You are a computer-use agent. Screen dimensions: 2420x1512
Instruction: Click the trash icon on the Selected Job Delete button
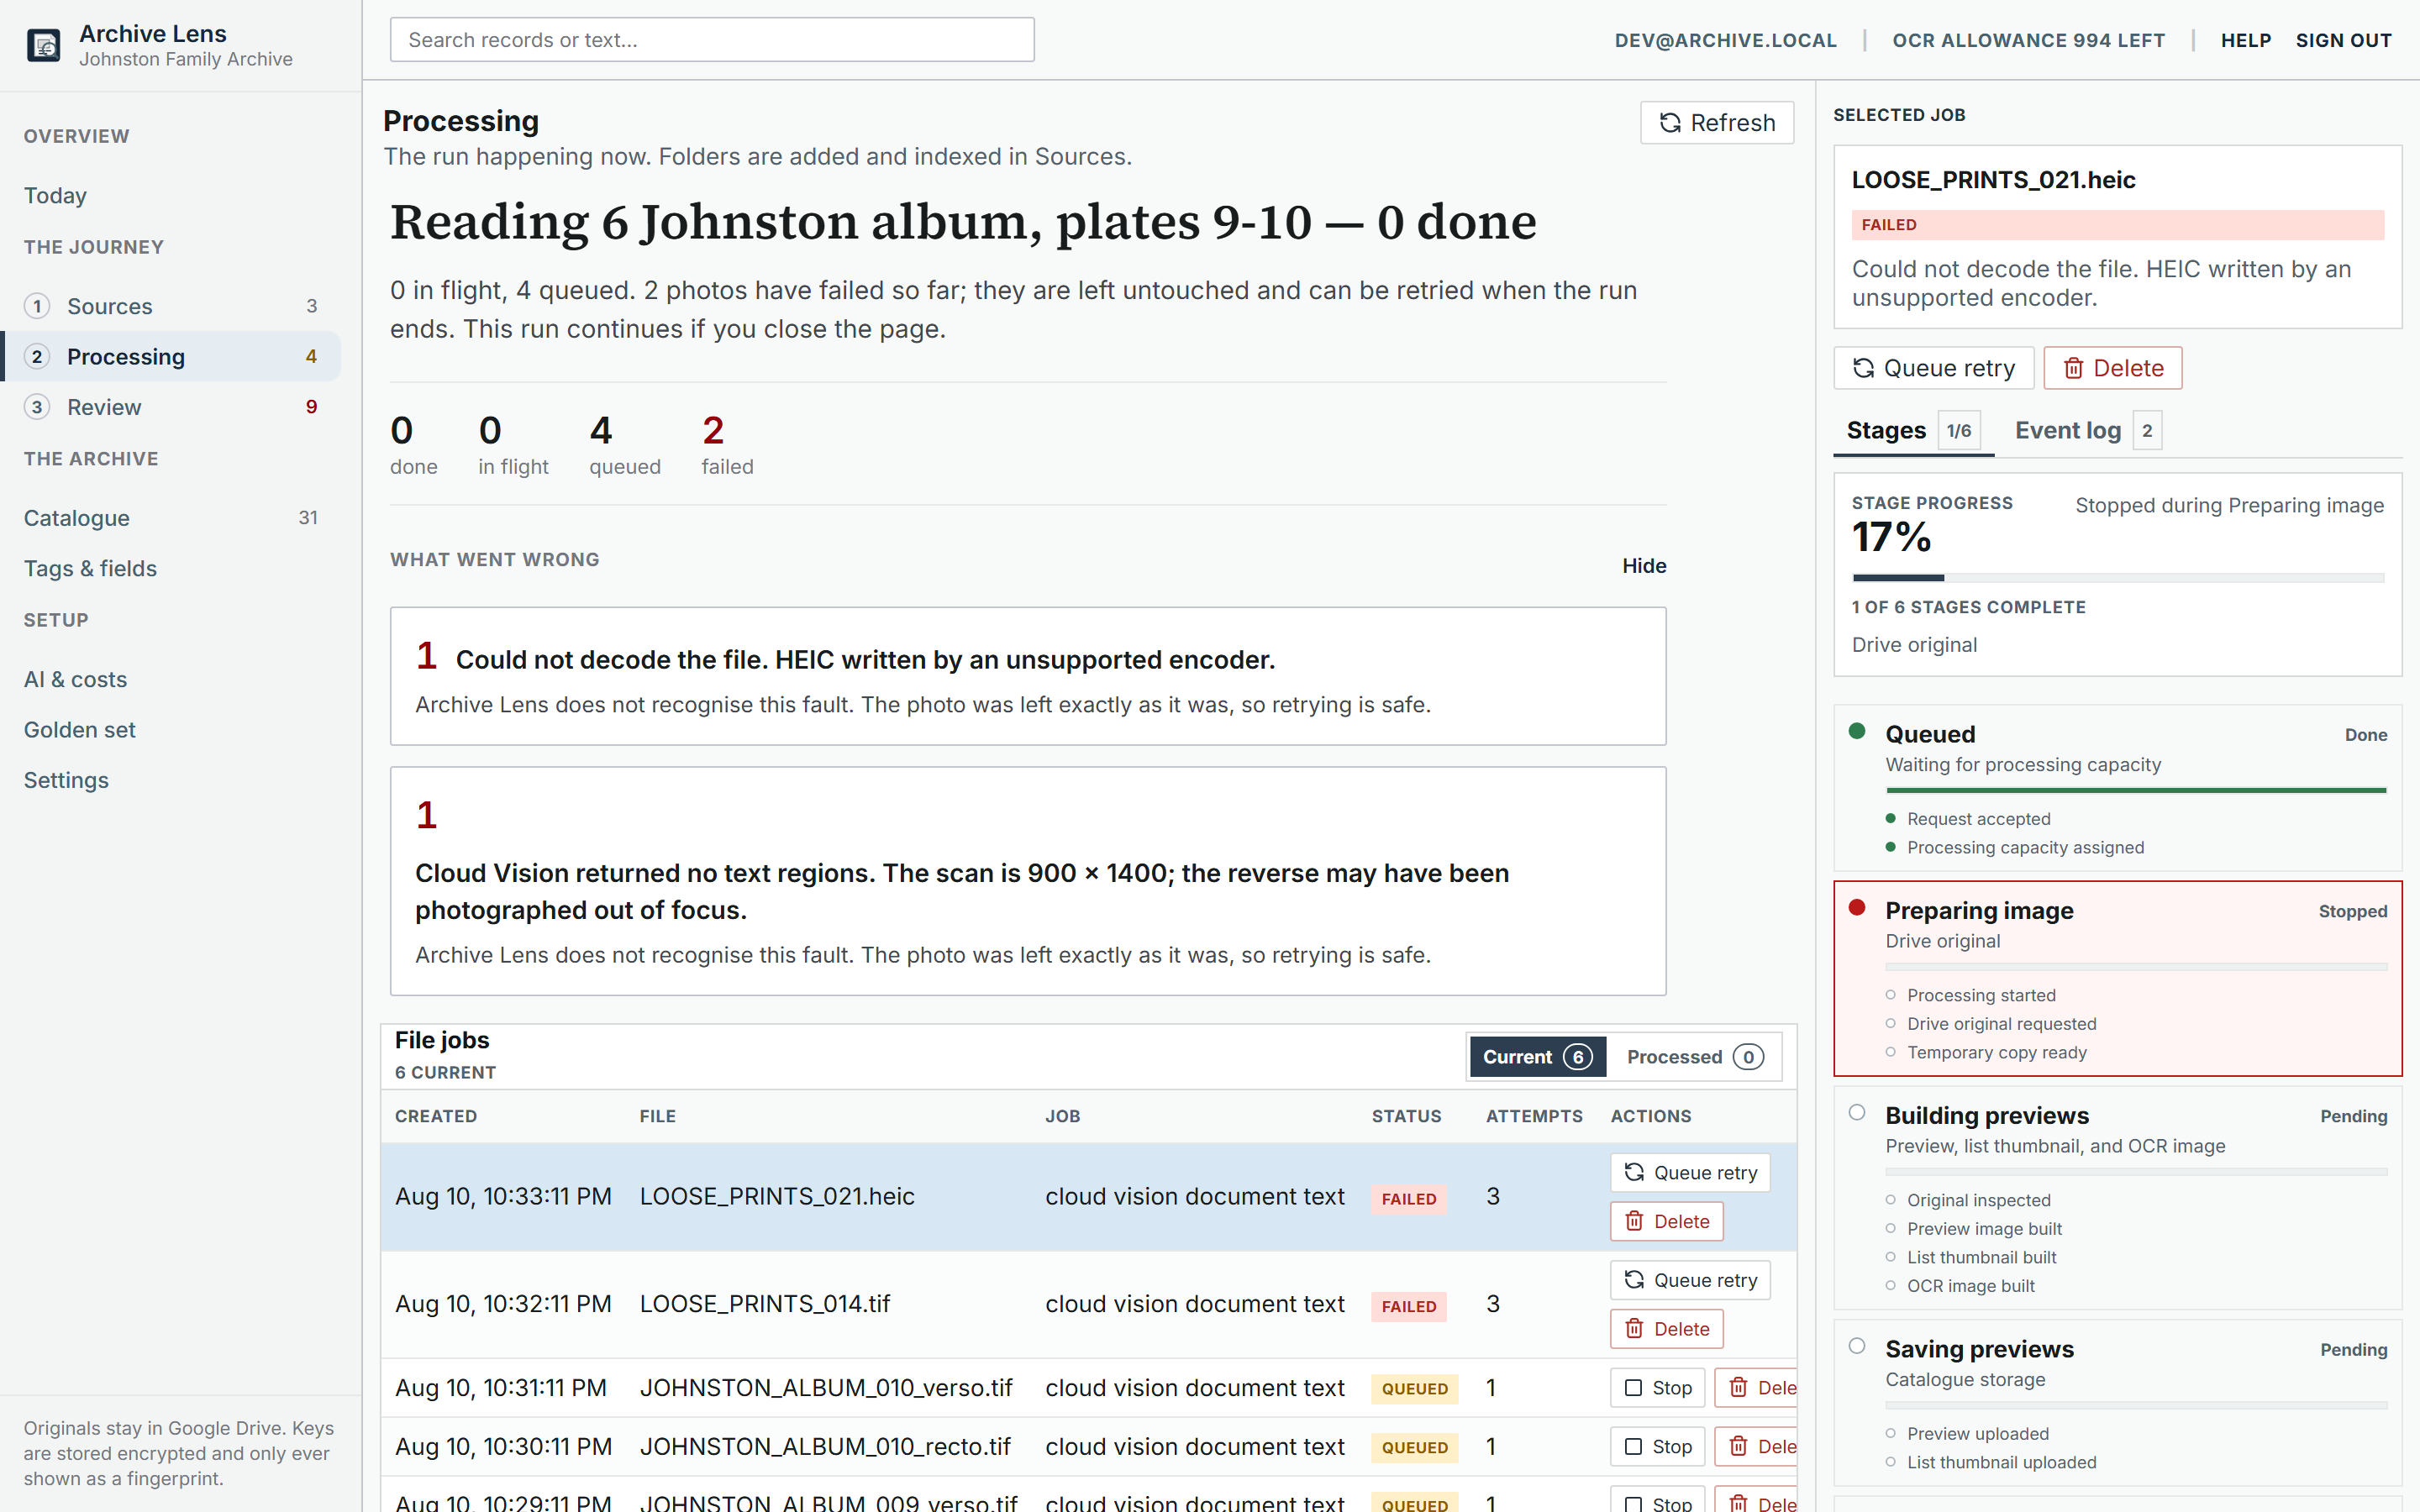pyautogui.click(x=2074, y=368)
